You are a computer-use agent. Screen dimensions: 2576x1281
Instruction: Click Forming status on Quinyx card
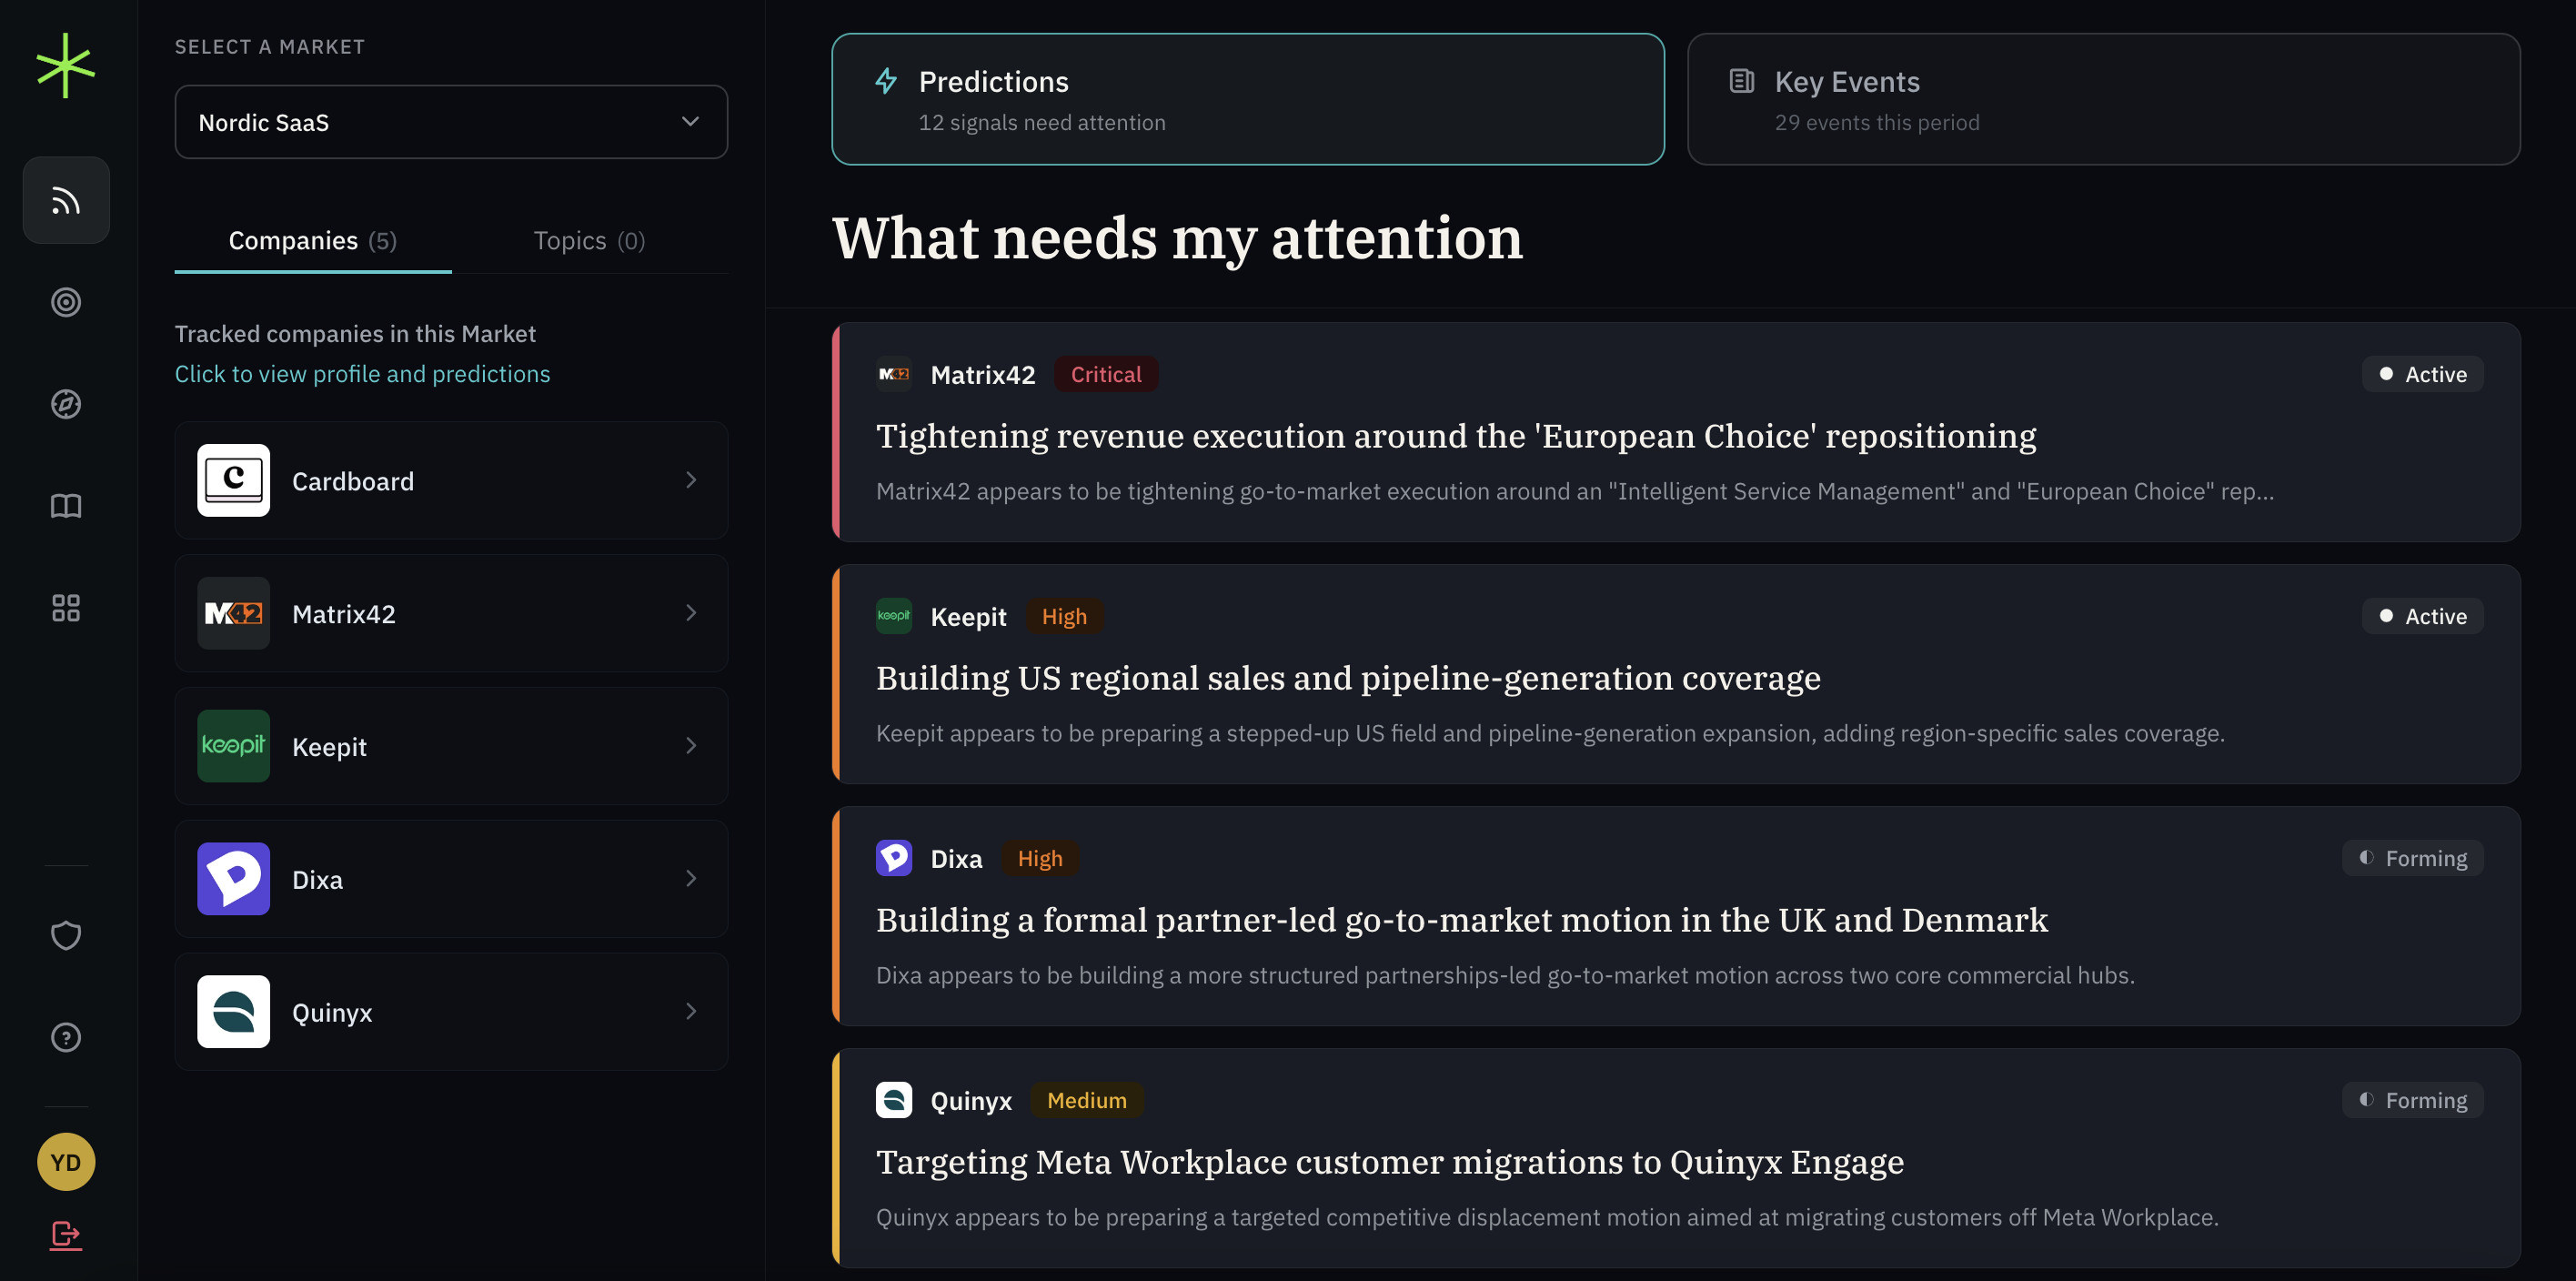coord(2413,1100)
